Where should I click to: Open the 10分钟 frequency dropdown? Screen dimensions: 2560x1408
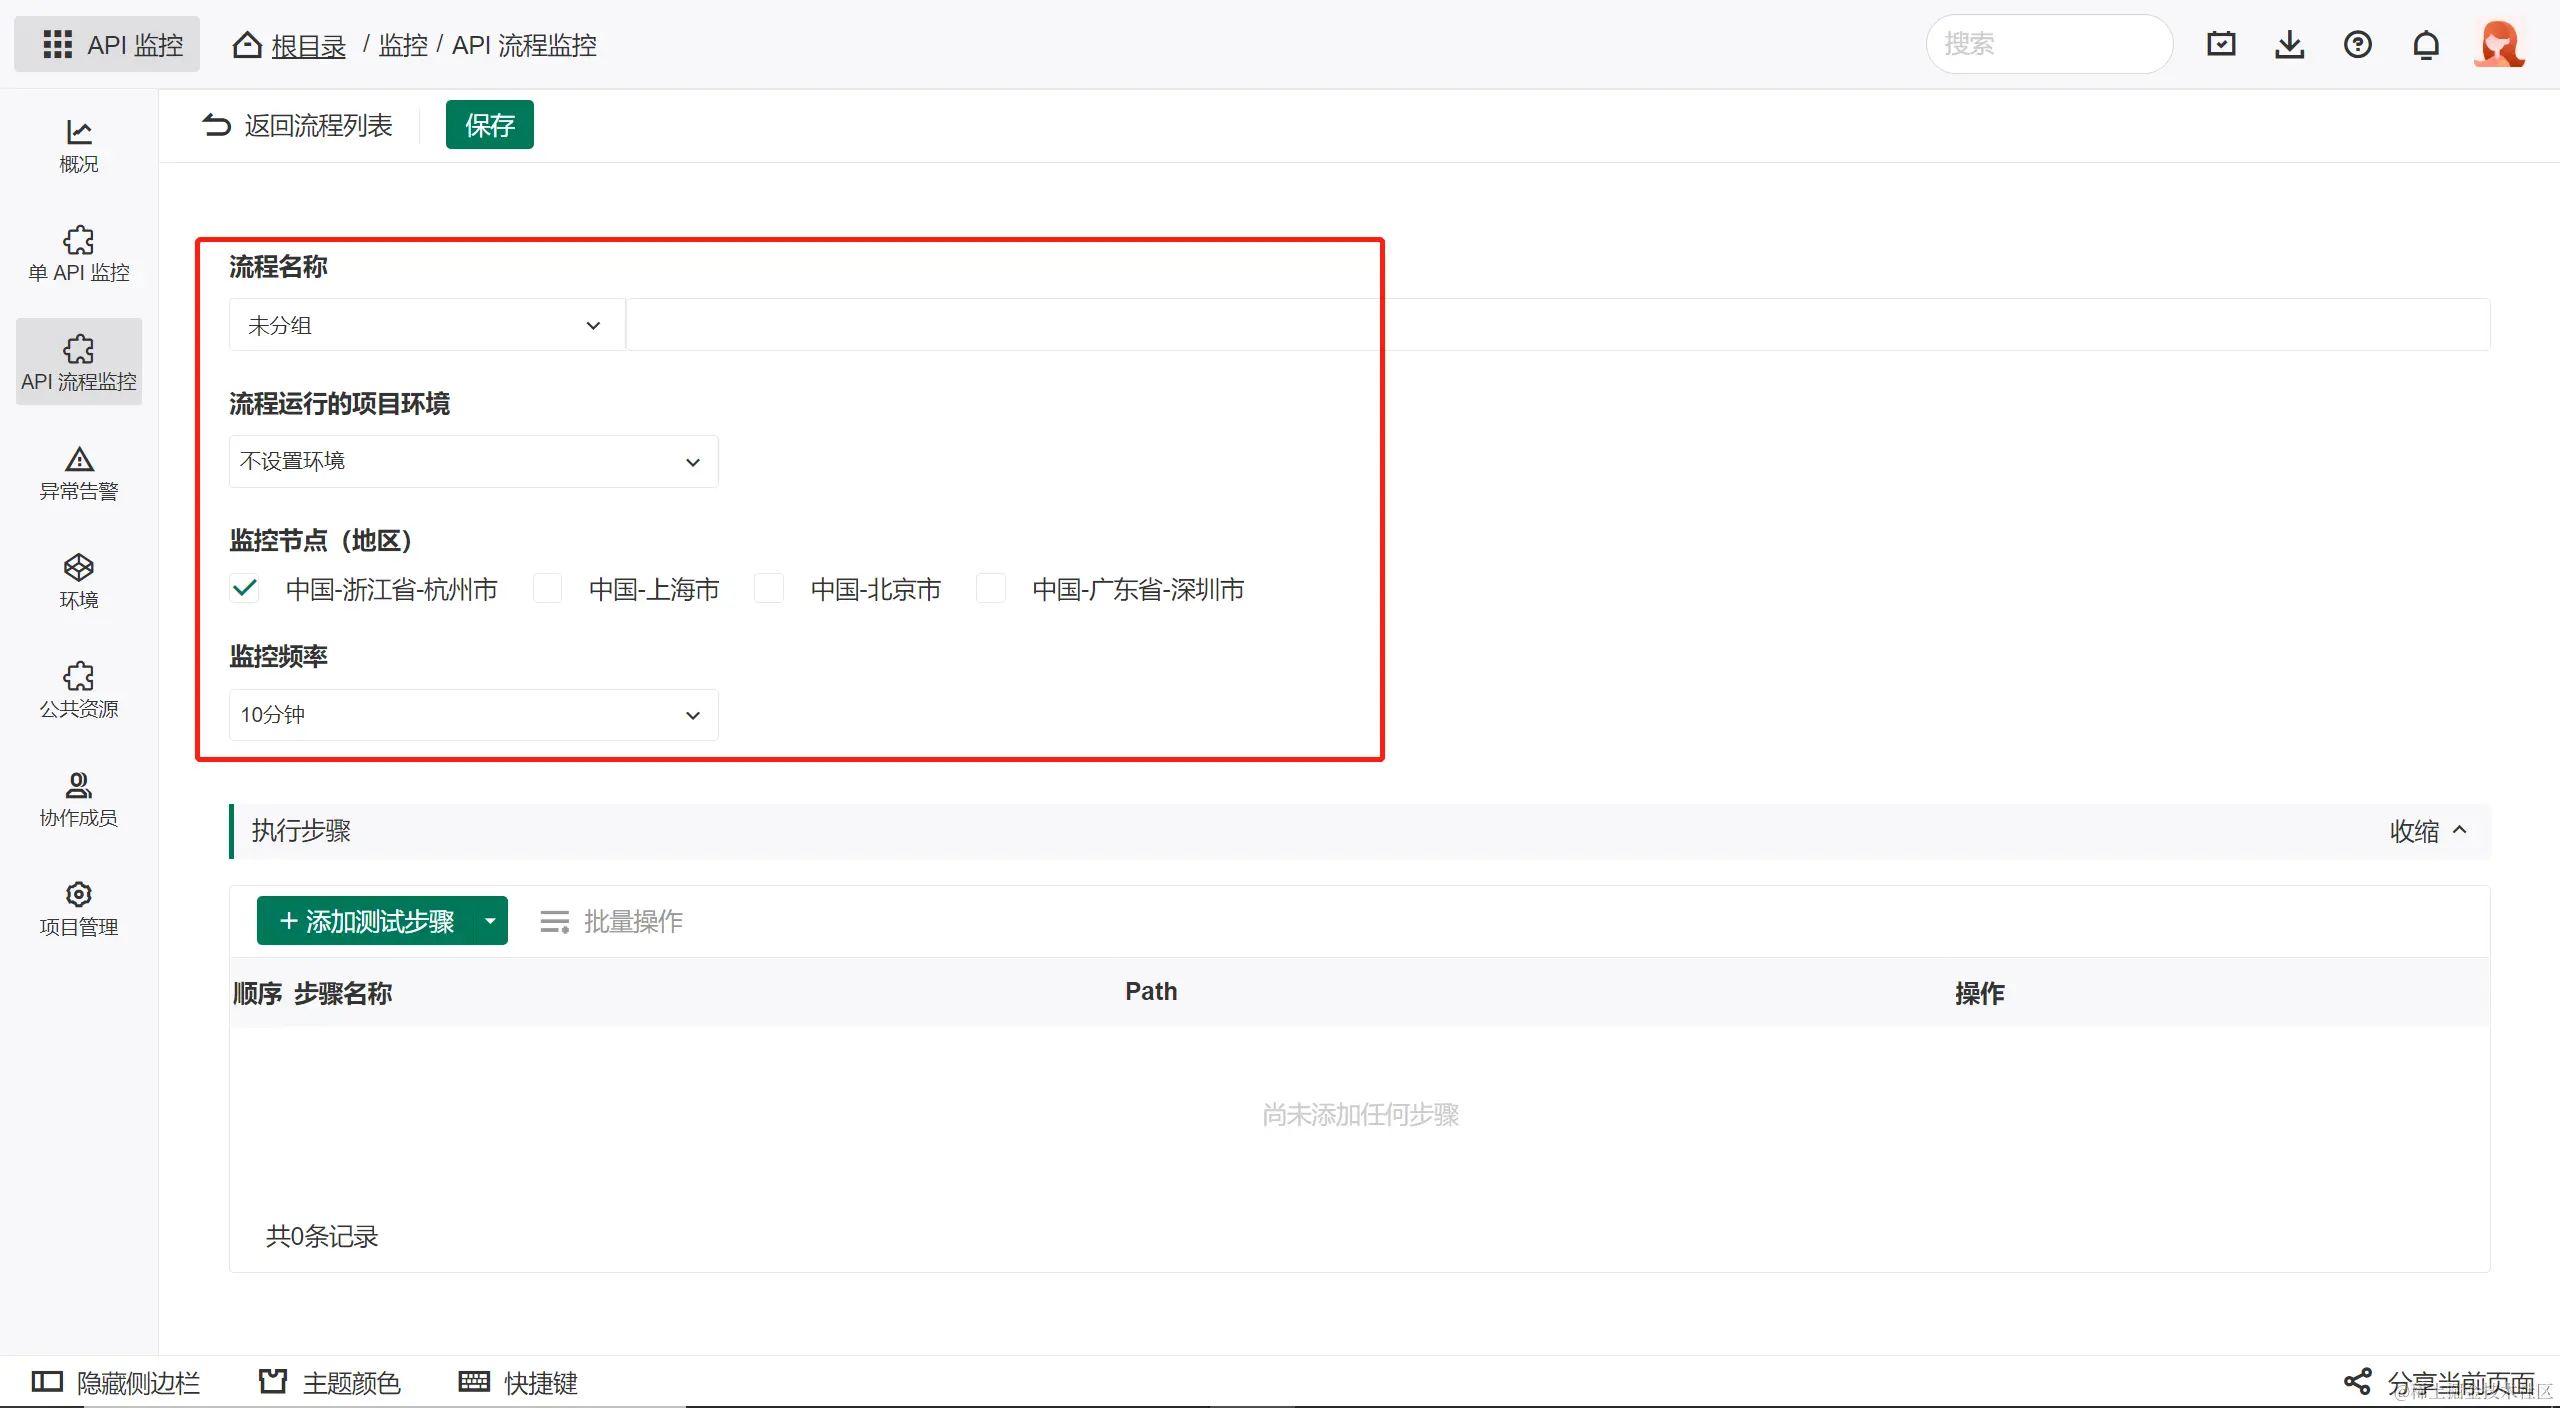pos(472,715)
